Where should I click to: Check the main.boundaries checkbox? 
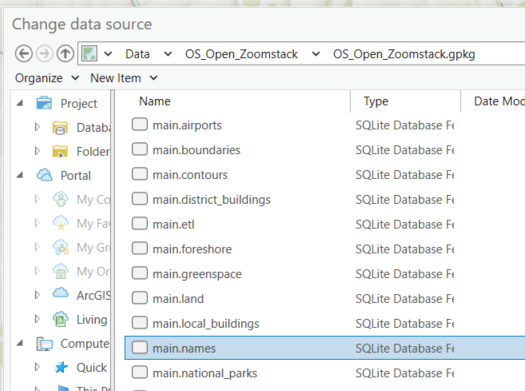point(140,149)
